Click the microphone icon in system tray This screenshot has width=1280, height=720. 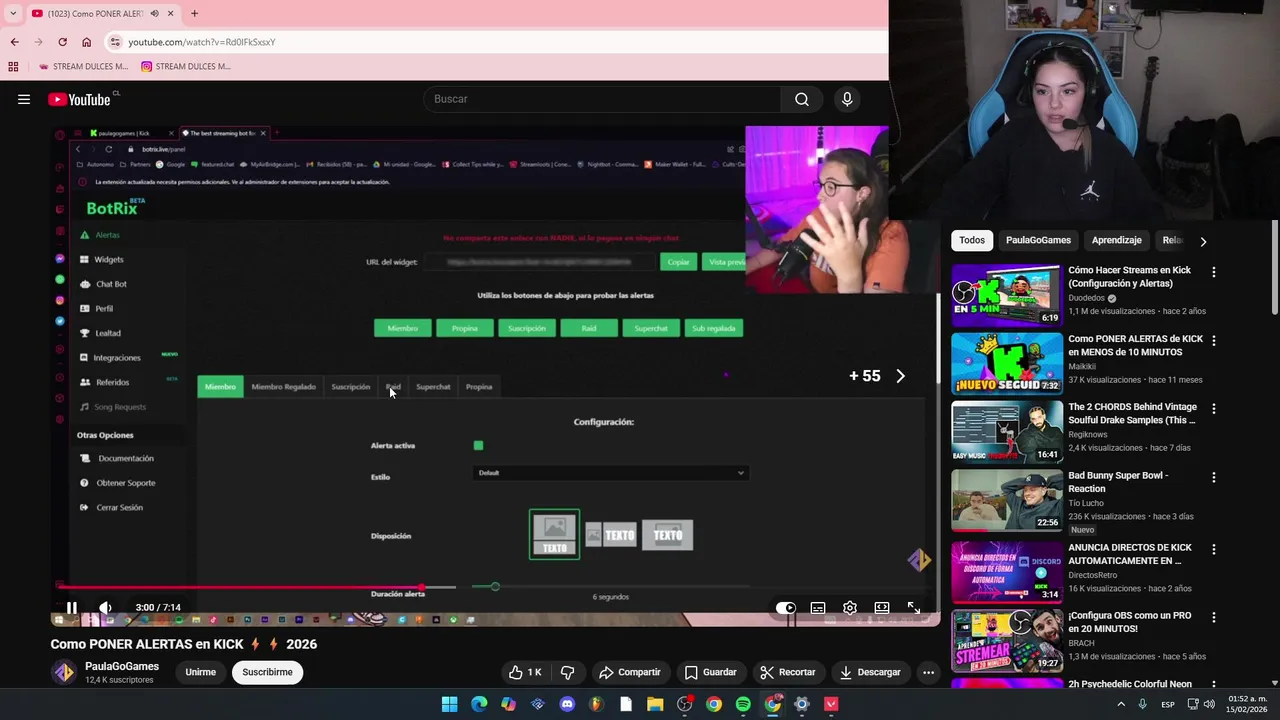click(1142, 704)
